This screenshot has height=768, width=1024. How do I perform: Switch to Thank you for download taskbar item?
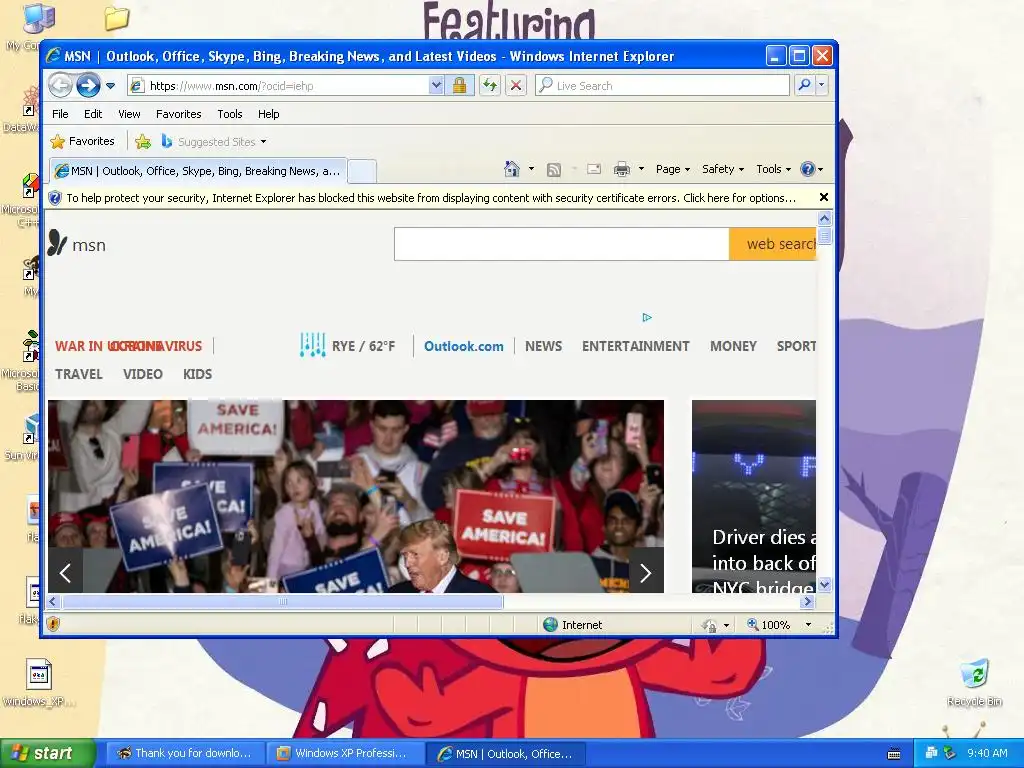185,754
